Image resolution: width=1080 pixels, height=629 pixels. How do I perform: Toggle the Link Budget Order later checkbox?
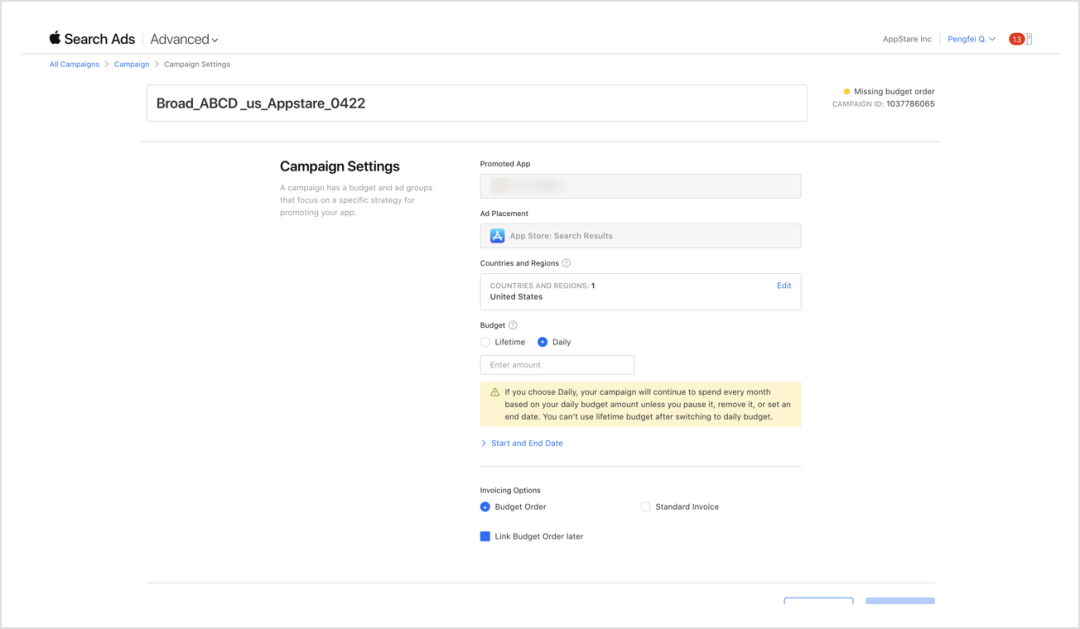pos(486,537)
